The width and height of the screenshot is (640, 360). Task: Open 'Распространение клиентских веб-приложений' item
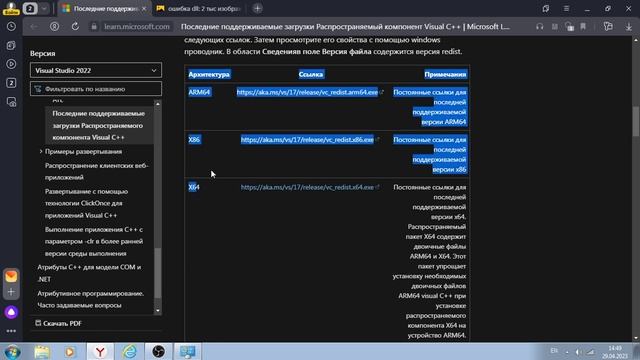[96, 171]
